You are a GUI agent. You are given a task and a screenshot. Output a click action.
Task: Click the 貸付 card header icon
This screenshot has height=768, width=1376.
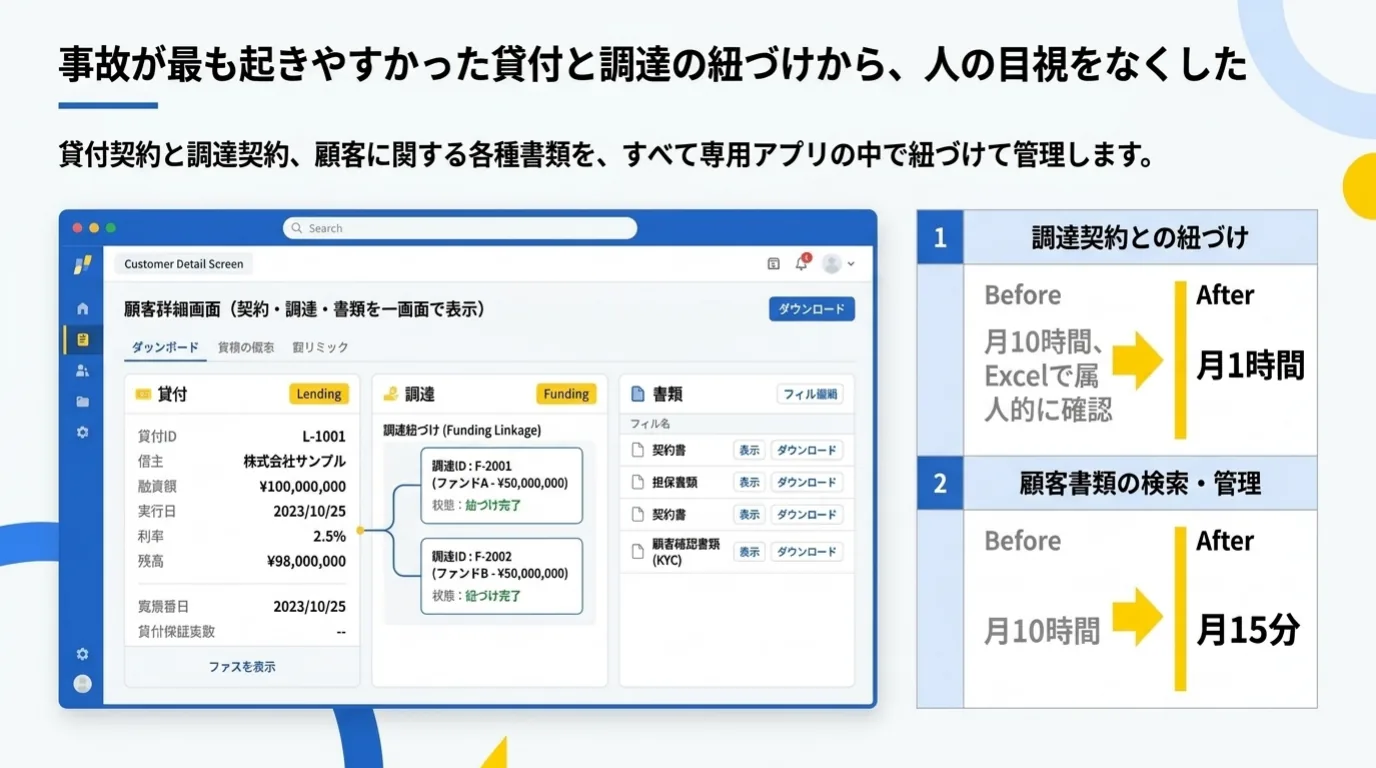pos(143,395)
